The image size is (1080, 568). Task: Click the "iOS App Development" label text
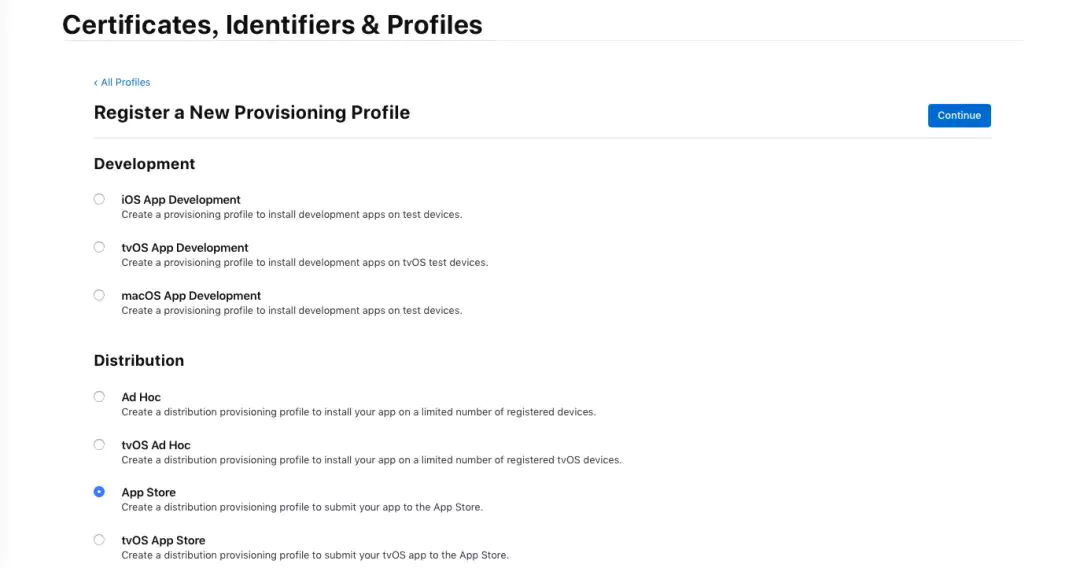click(181, 200)
